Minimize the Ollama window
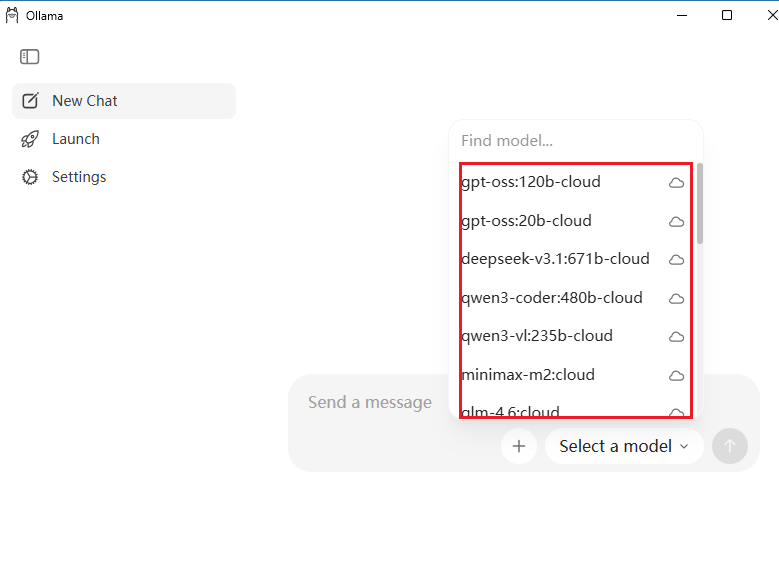 pos(682,15)
